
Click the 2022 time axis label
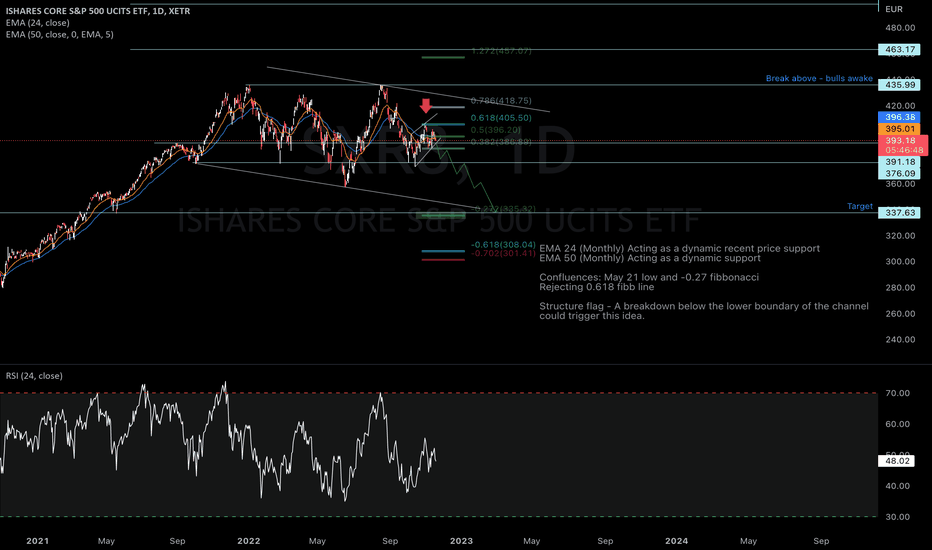[248, 540]
